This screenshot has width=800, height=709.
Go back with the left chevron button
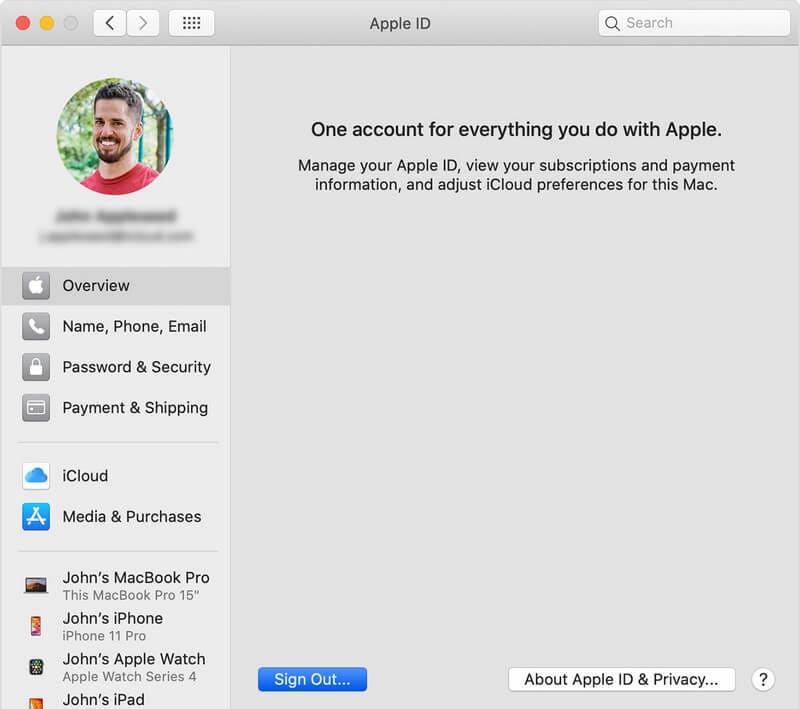tap(110, 23)
